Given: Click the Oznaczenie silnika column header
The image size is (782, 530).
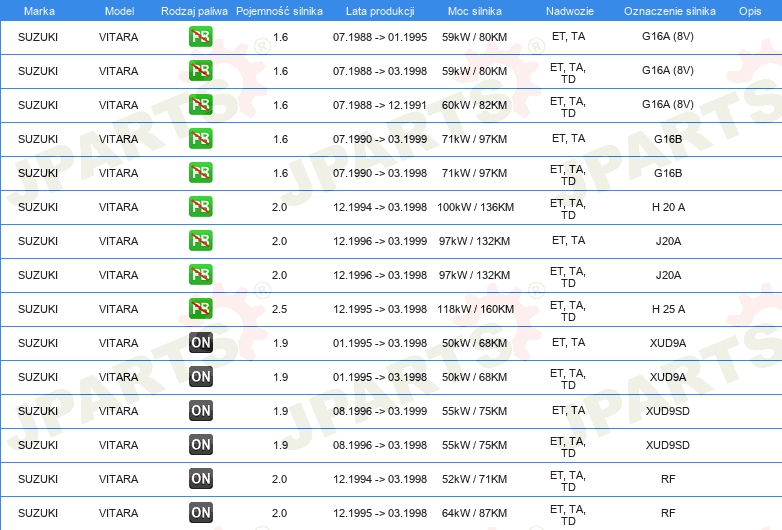Looking at the screenshot, I should [x=669, y=11].
